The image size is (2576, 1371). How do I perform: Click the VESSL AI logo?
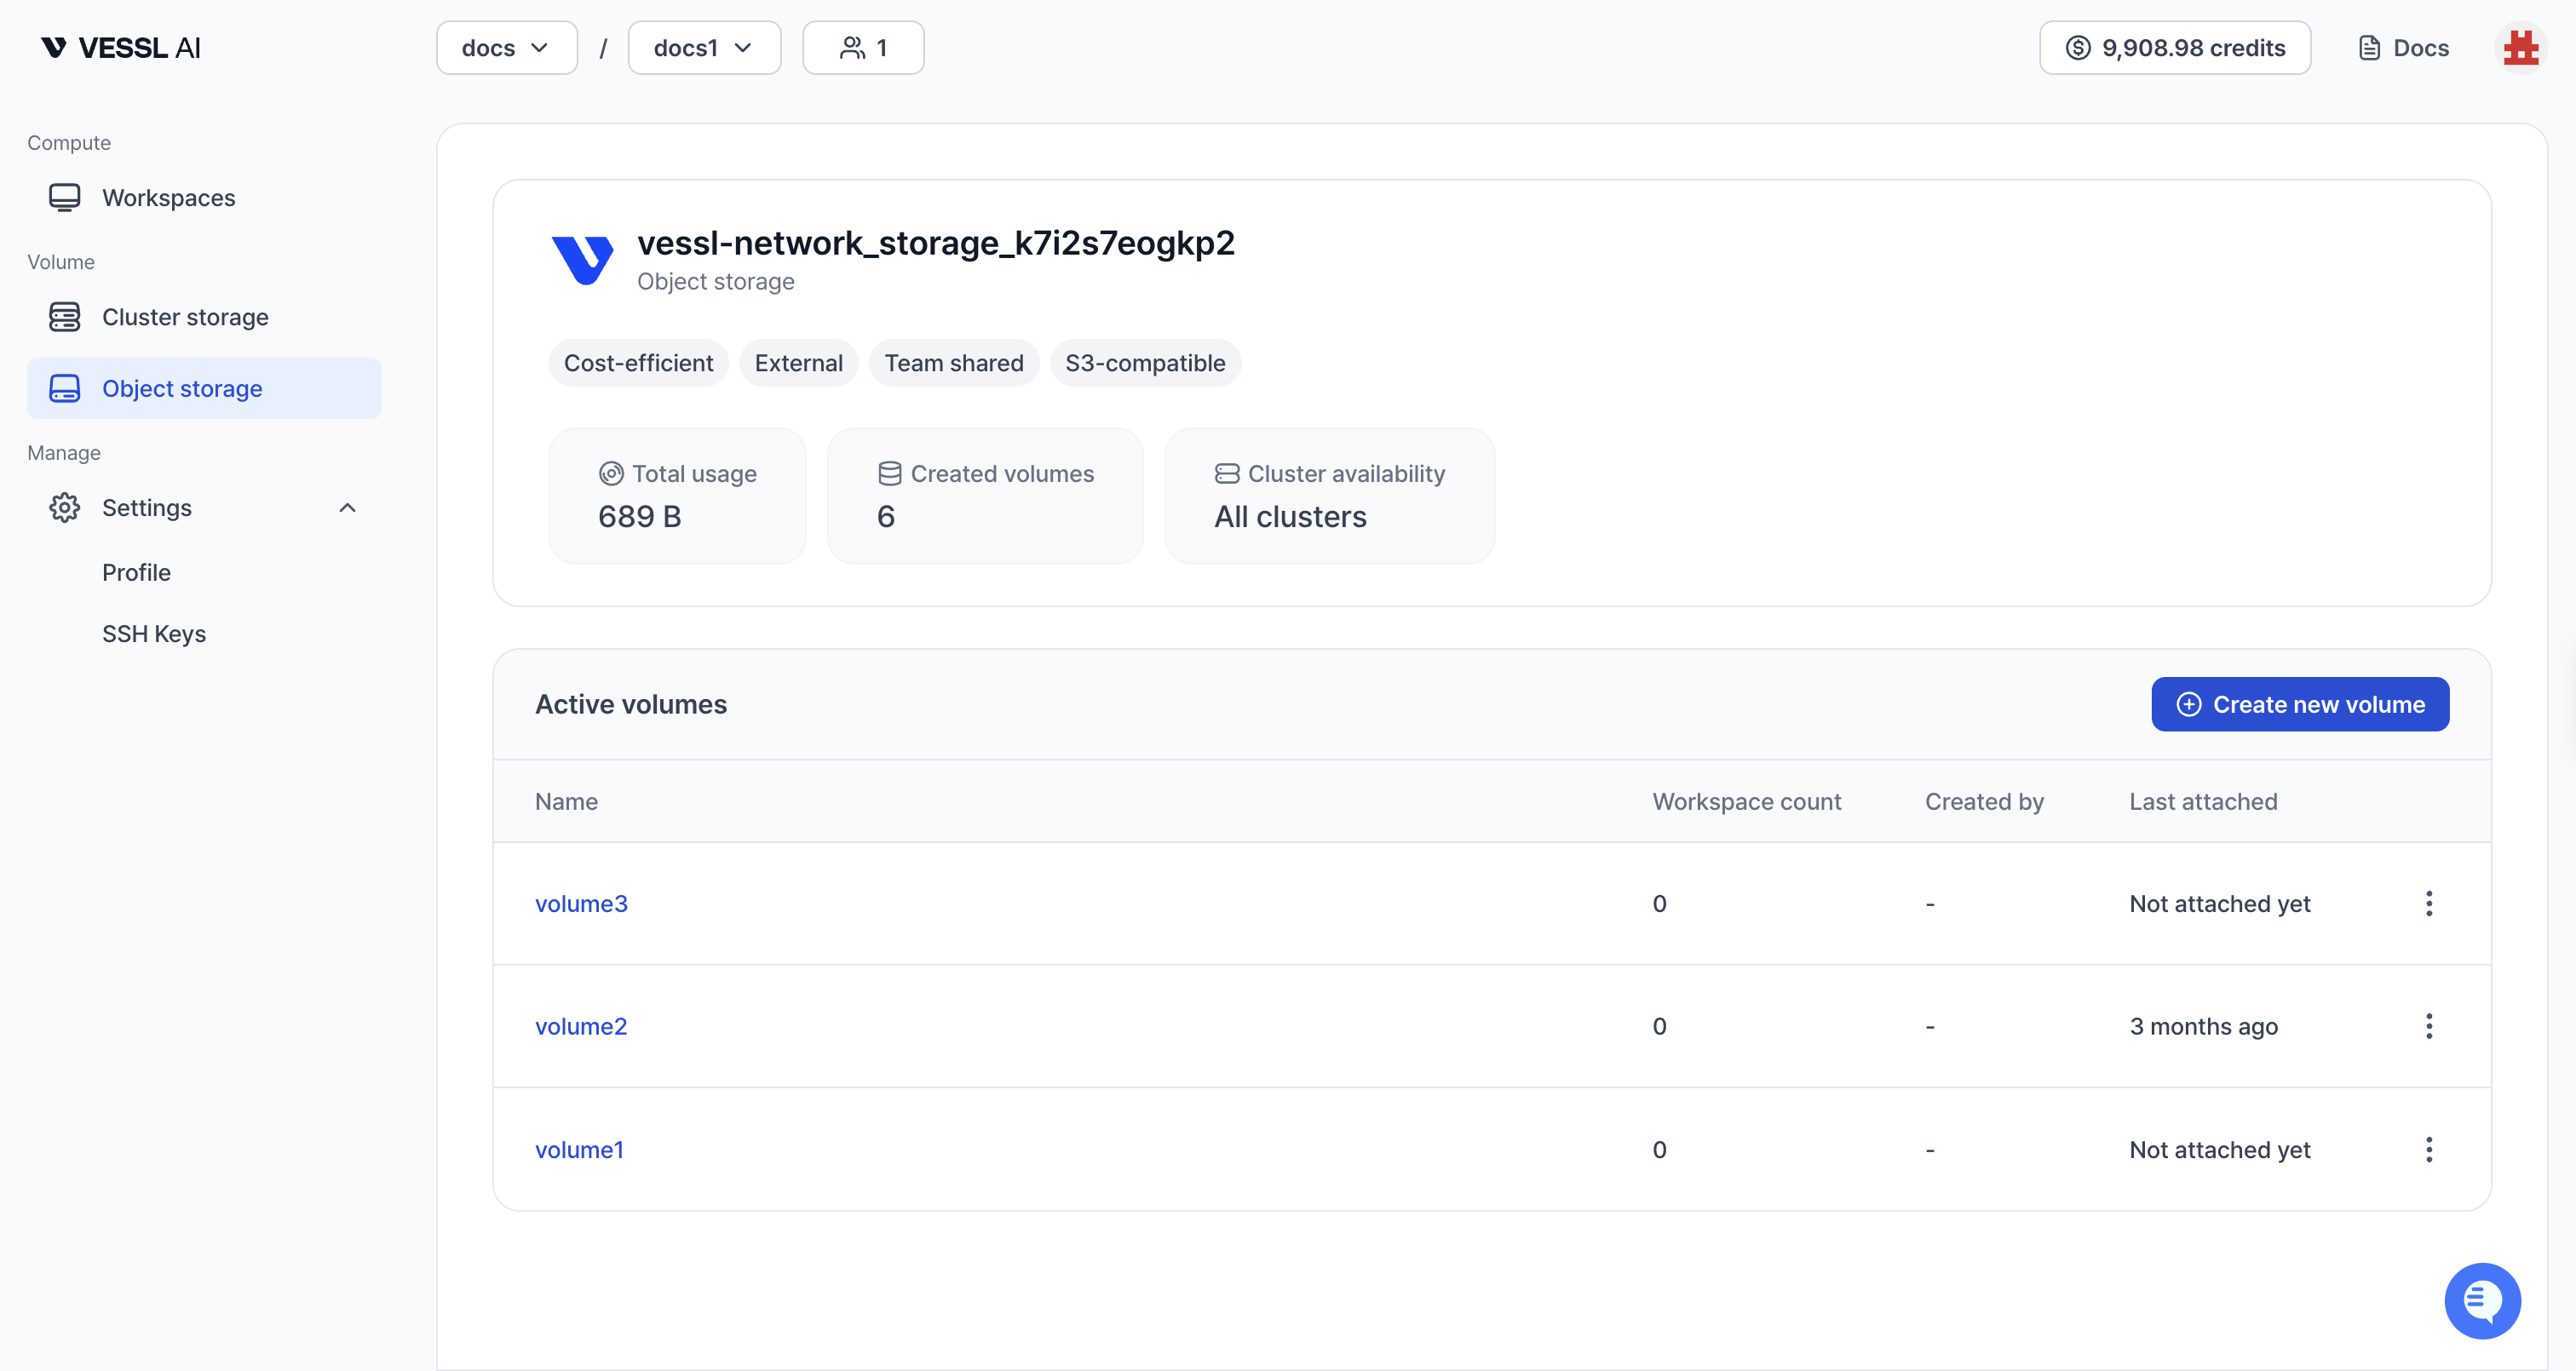[121, 48]
